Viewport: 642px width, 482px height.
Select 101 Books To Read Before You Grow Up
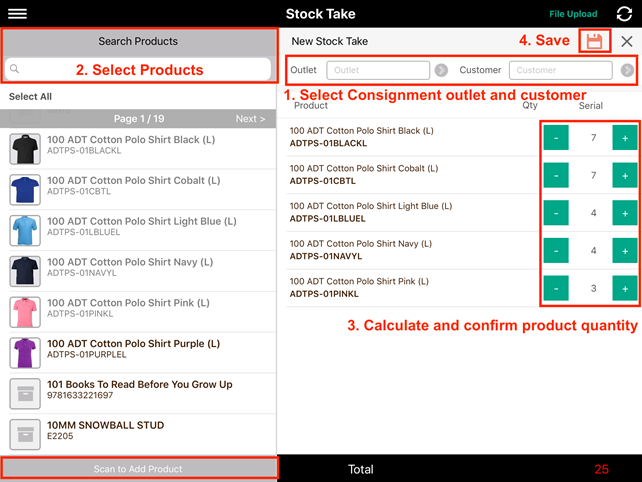tap(138, 394)
